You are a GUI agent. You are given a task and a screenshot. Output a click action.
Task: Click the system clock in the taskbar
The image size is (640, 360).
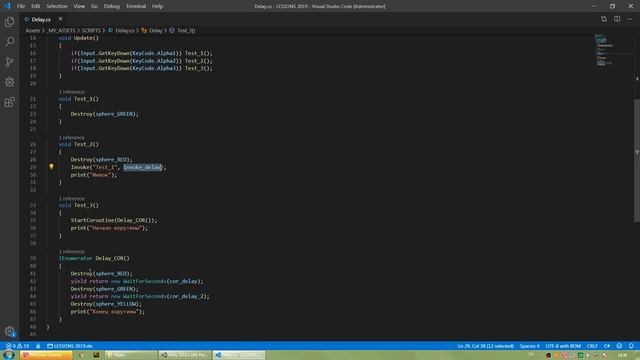622,356
